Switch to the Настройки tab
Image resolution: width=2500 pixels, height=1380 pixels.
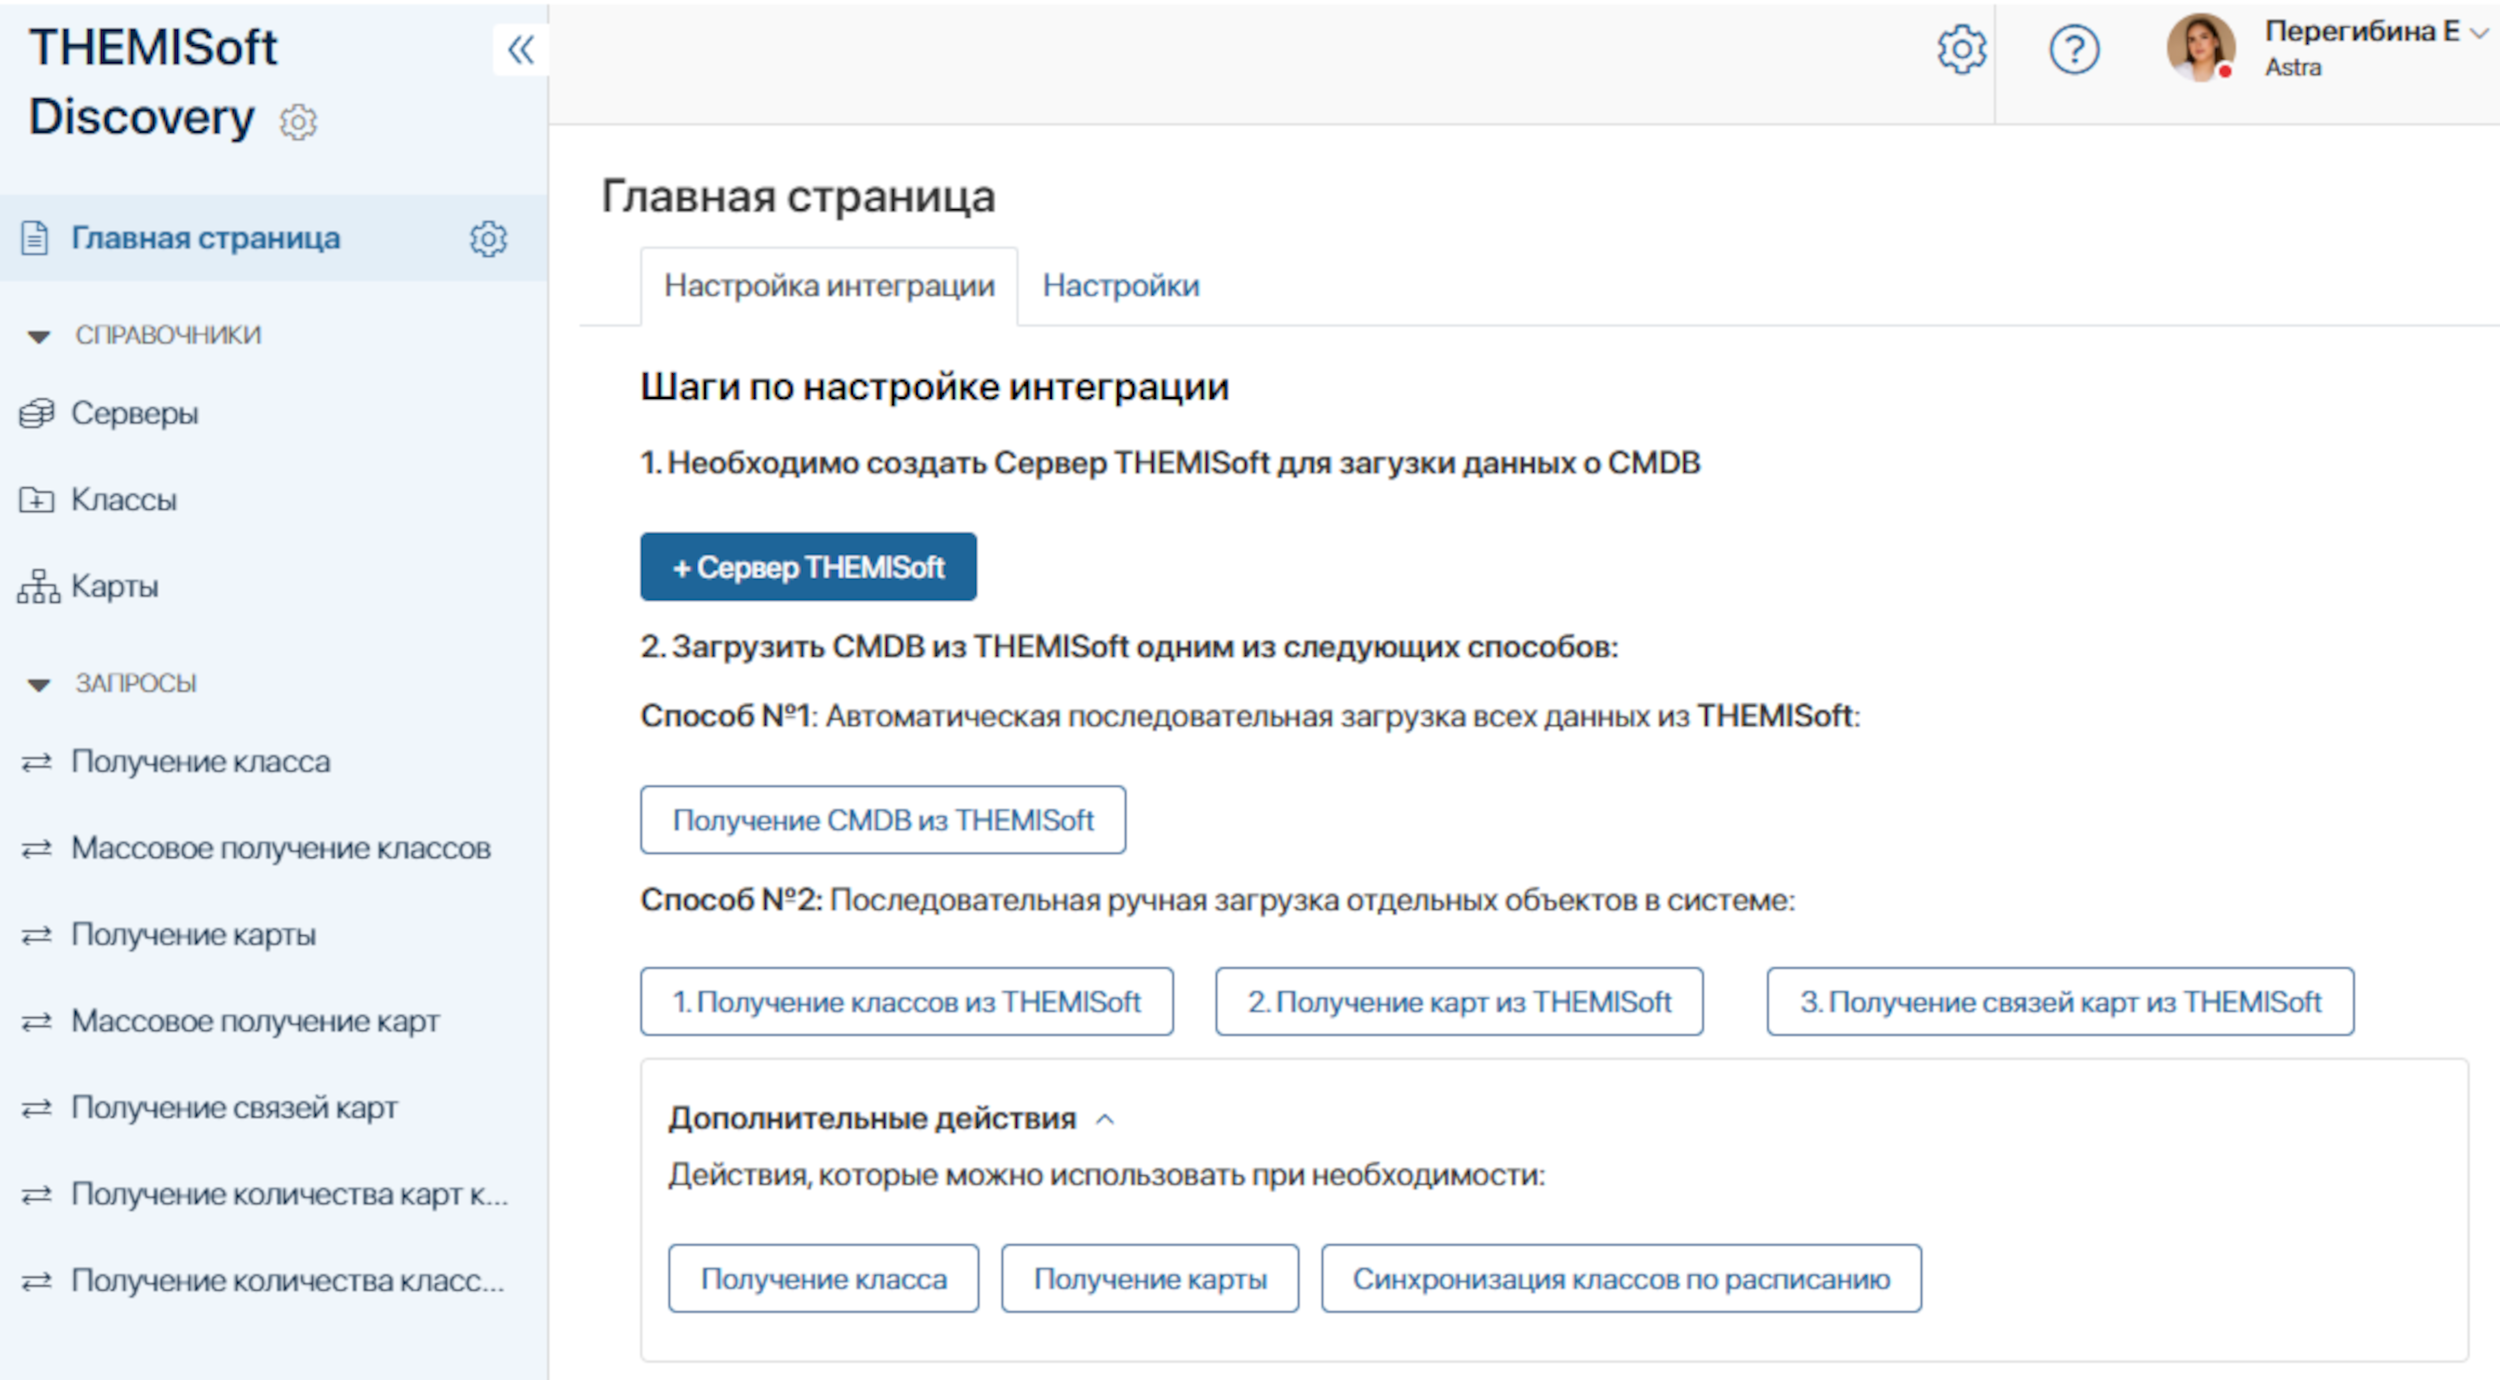[1120, 286]
